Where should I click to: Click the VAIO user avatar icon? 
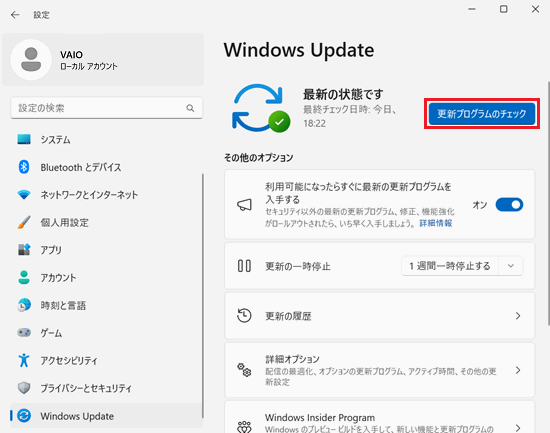[31, 60]
